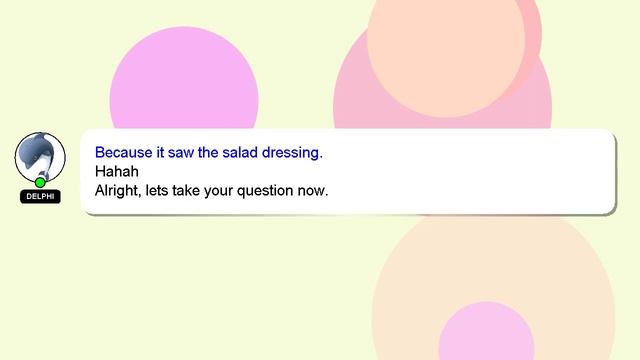The image size is (640, 360).
Task: Click the peach circle at the top
Action: tap(446, 53)
